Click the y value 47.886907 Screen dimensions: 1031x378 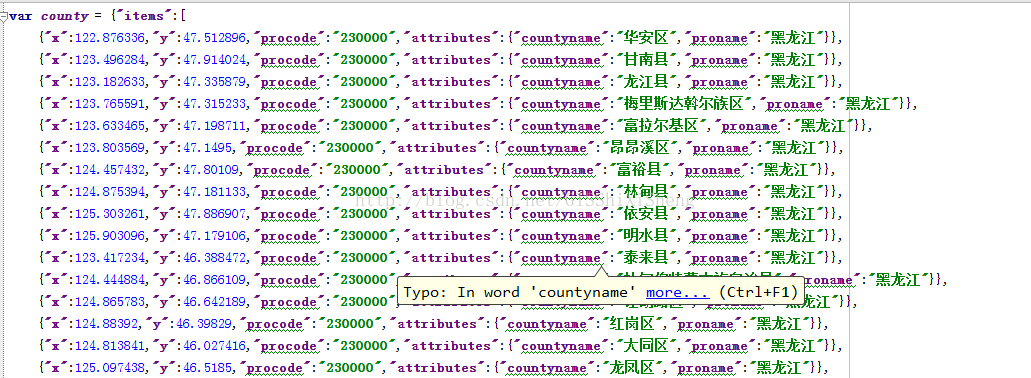(214, 214)
